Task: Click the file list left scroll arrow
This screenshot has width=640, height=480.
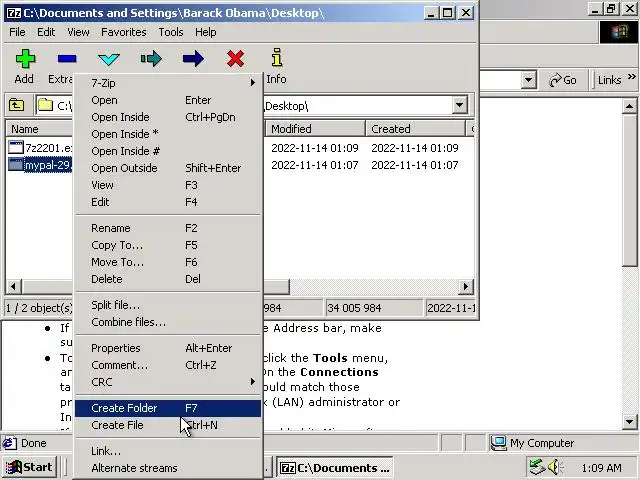Action: point(14,287)
